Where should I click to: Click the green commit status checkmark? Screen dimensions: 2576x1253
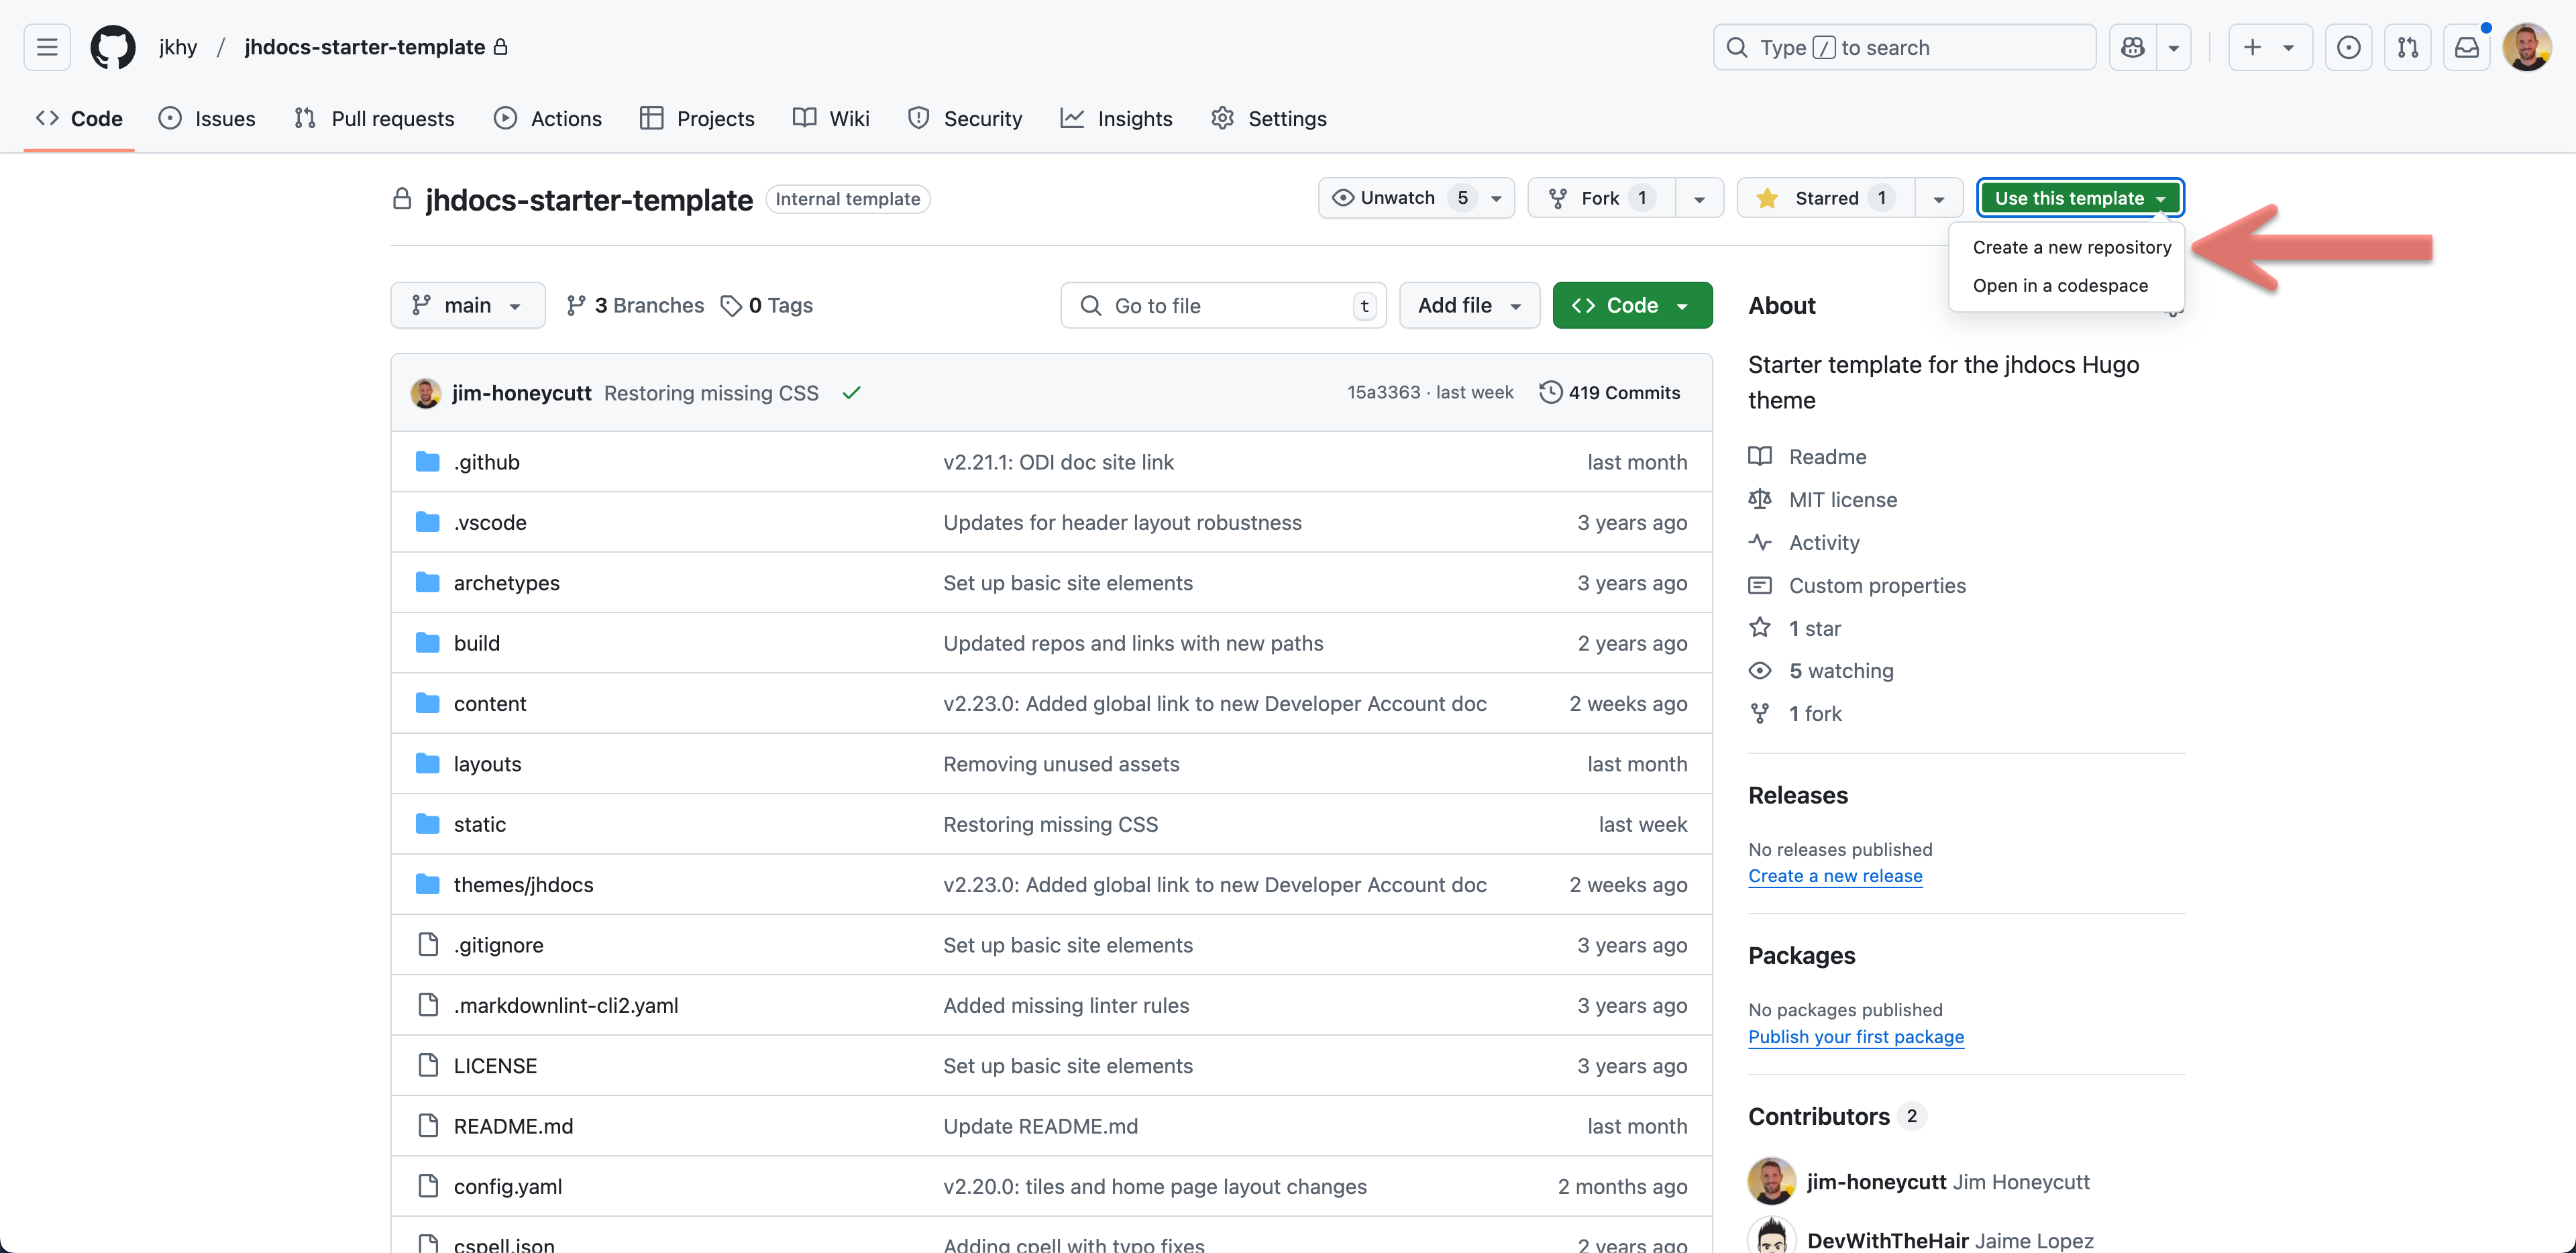851,393
